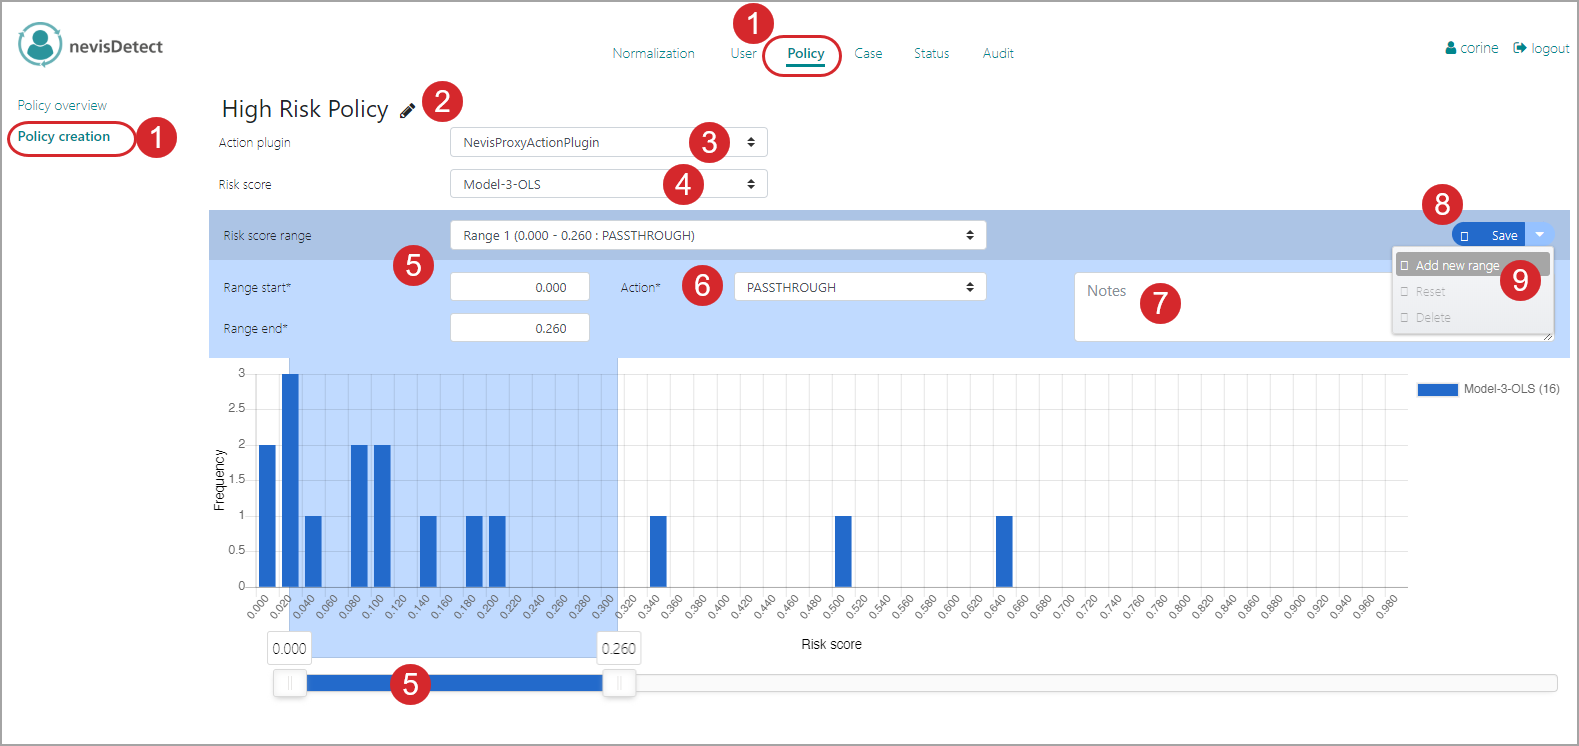Switch to the Normalization tab
This screenshot has height=746, width=1579.
pos(653,53)
